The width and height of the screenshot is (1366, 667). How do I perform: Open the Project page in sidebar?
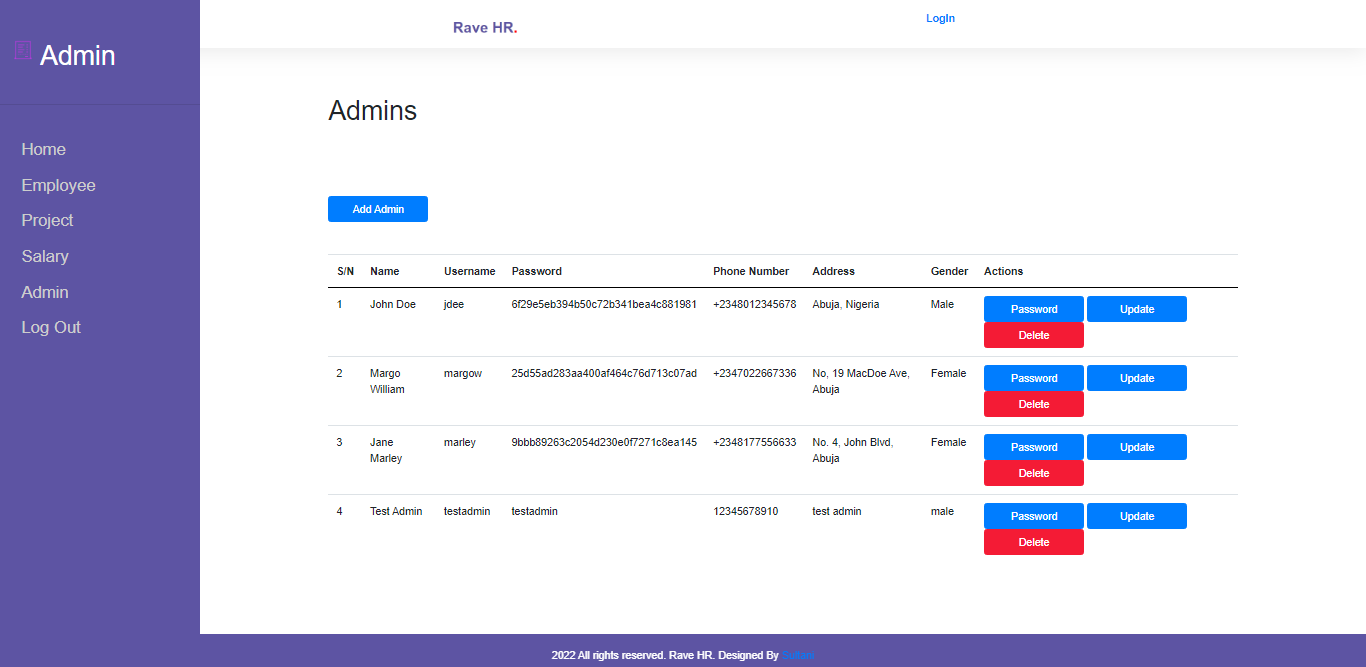pos(48,220)
